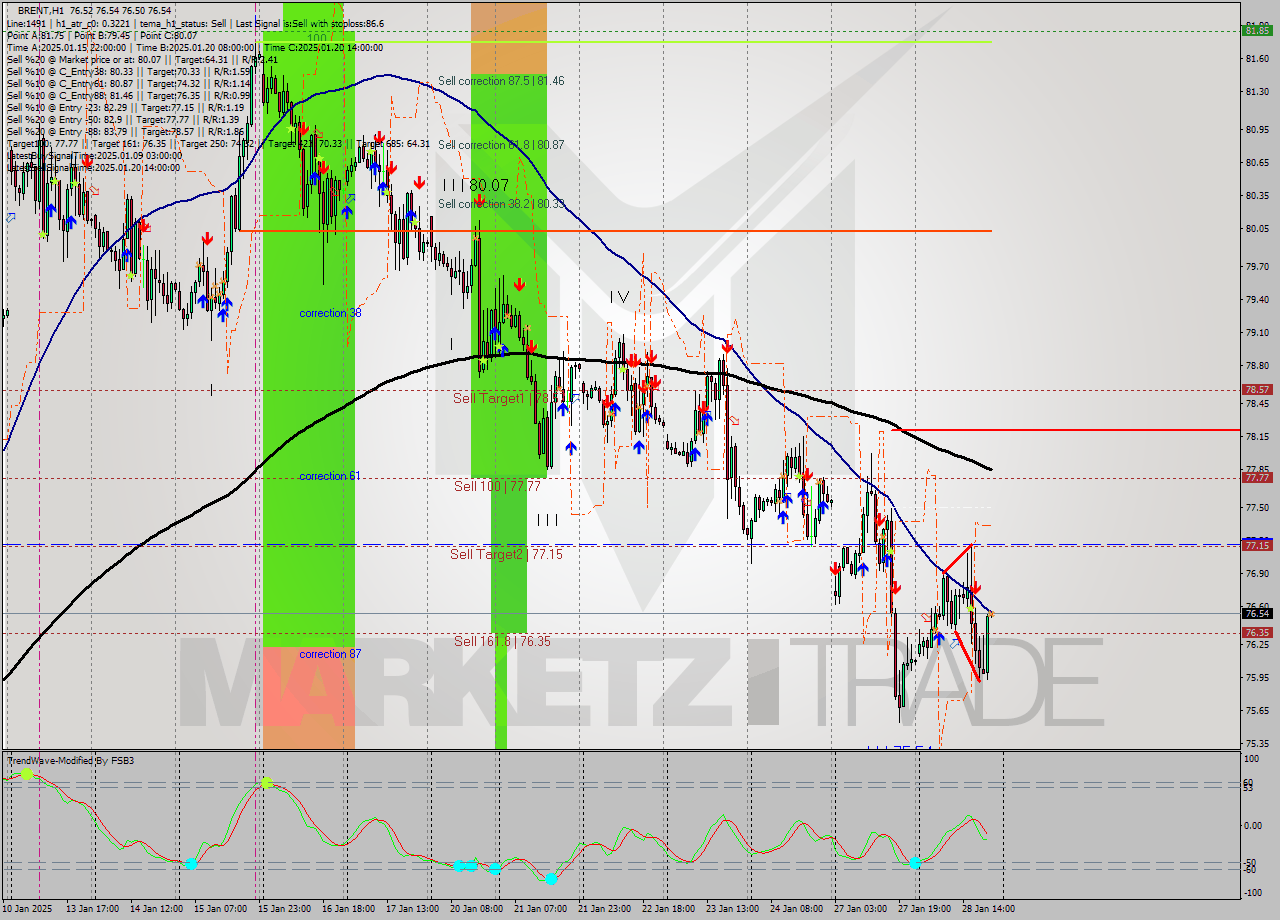Screen dimensions: 1280x920
Task: Click the 0.00 level on the indicator scale
Action: (x=1254, y=825)
